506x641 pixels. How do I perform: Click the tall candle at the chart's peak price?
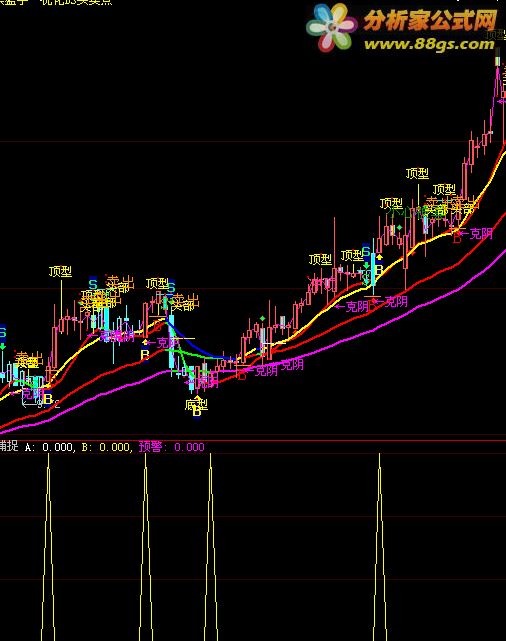pos(497,61)
